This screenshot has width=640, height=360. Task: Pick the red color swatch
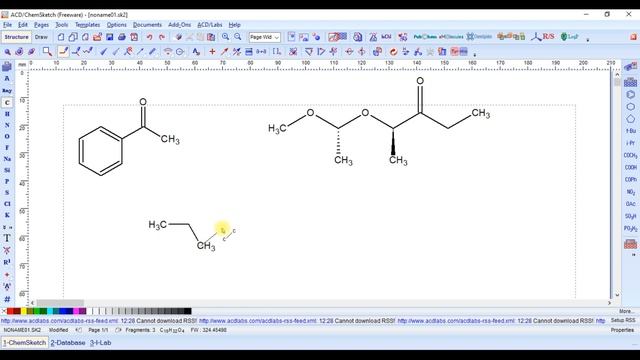[x=10, y=311]
